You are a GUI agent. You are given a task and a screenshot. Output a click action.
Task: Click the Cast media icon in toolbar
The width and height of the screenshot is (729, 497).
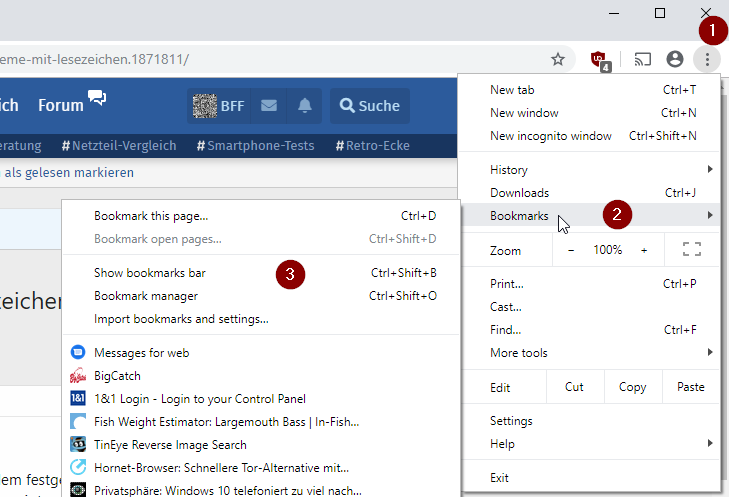[x=643, y=59]
